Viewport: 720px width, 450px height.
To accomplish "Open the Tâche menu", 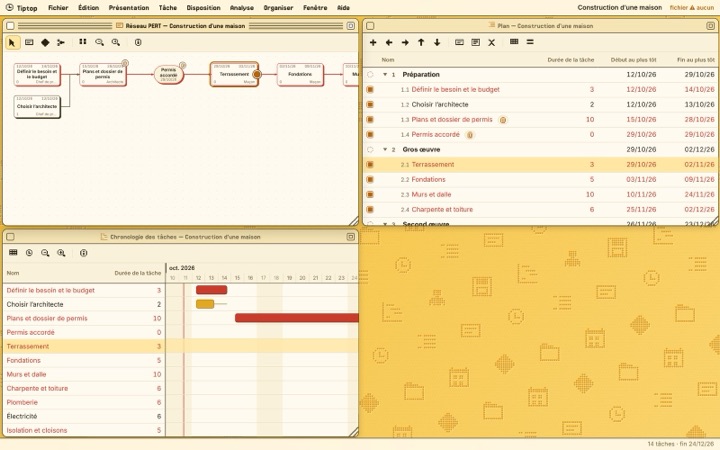I will pos(168,8).
